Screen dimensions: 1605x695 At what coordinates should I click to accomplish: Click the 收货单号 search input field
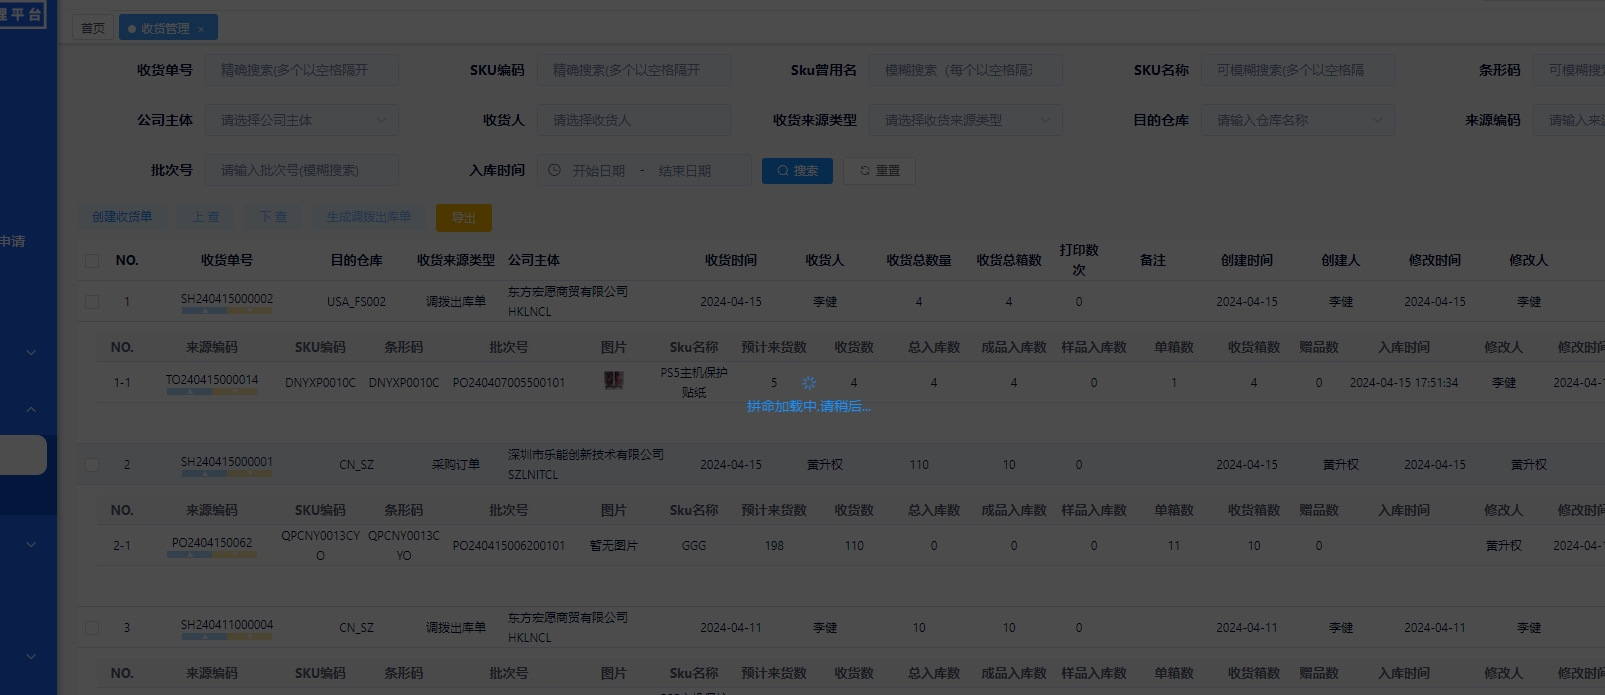coord(301,70)
